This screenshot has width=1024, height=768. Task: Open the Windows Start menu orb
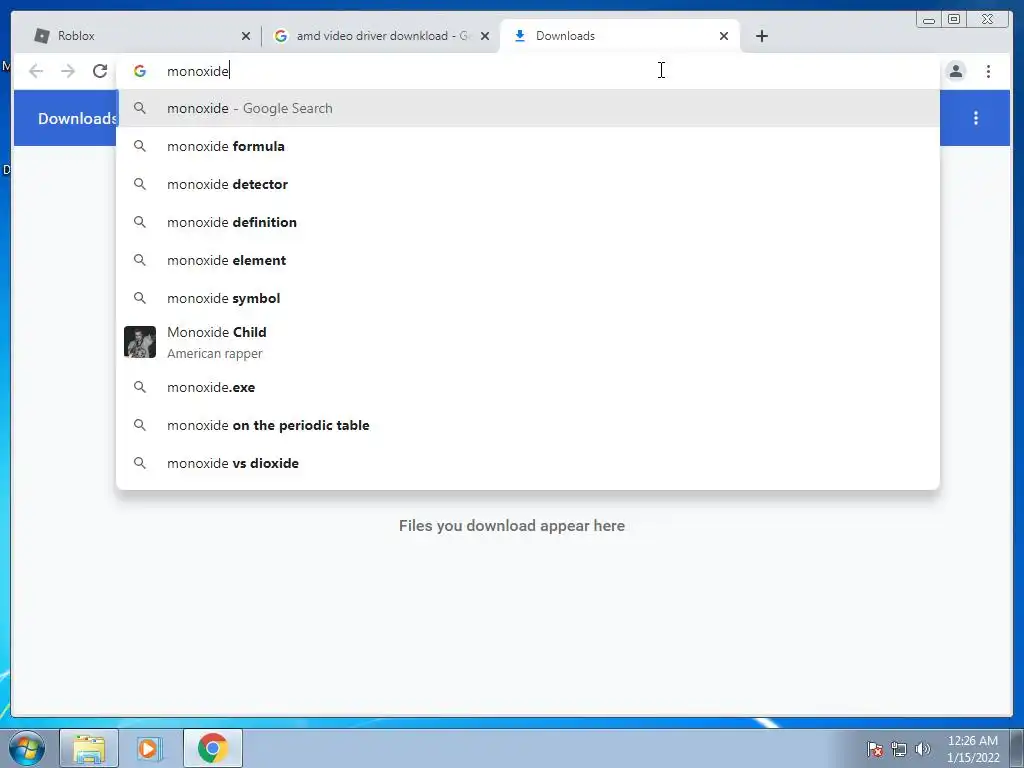pos(27,748)
